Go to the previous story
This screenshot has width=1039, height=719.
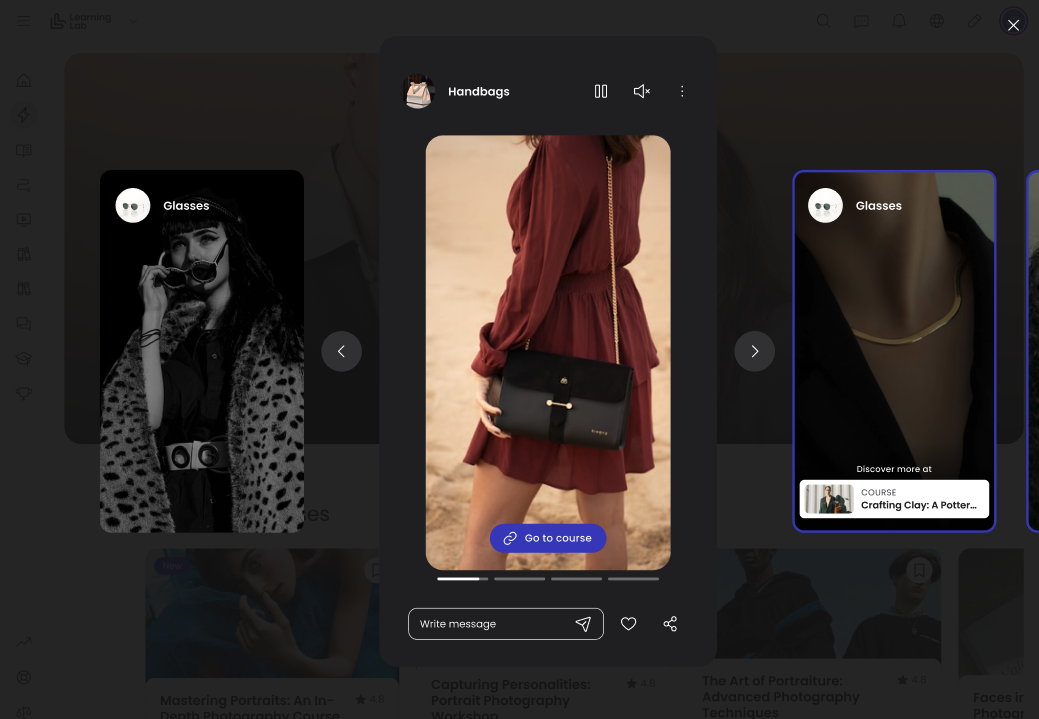click(341, 351)
